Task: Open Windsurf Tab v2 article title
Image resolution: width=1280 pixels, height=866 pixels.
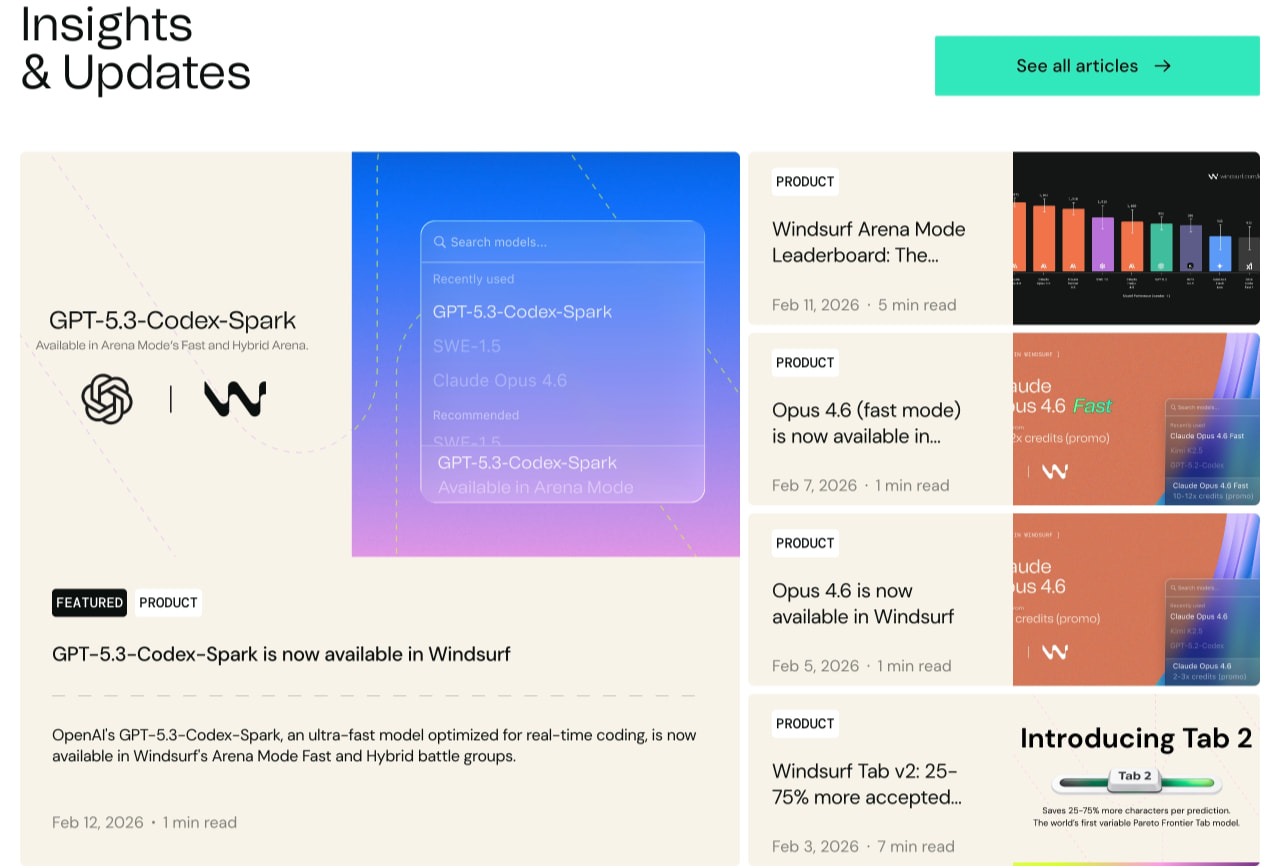Action: [x=867, y=784]
